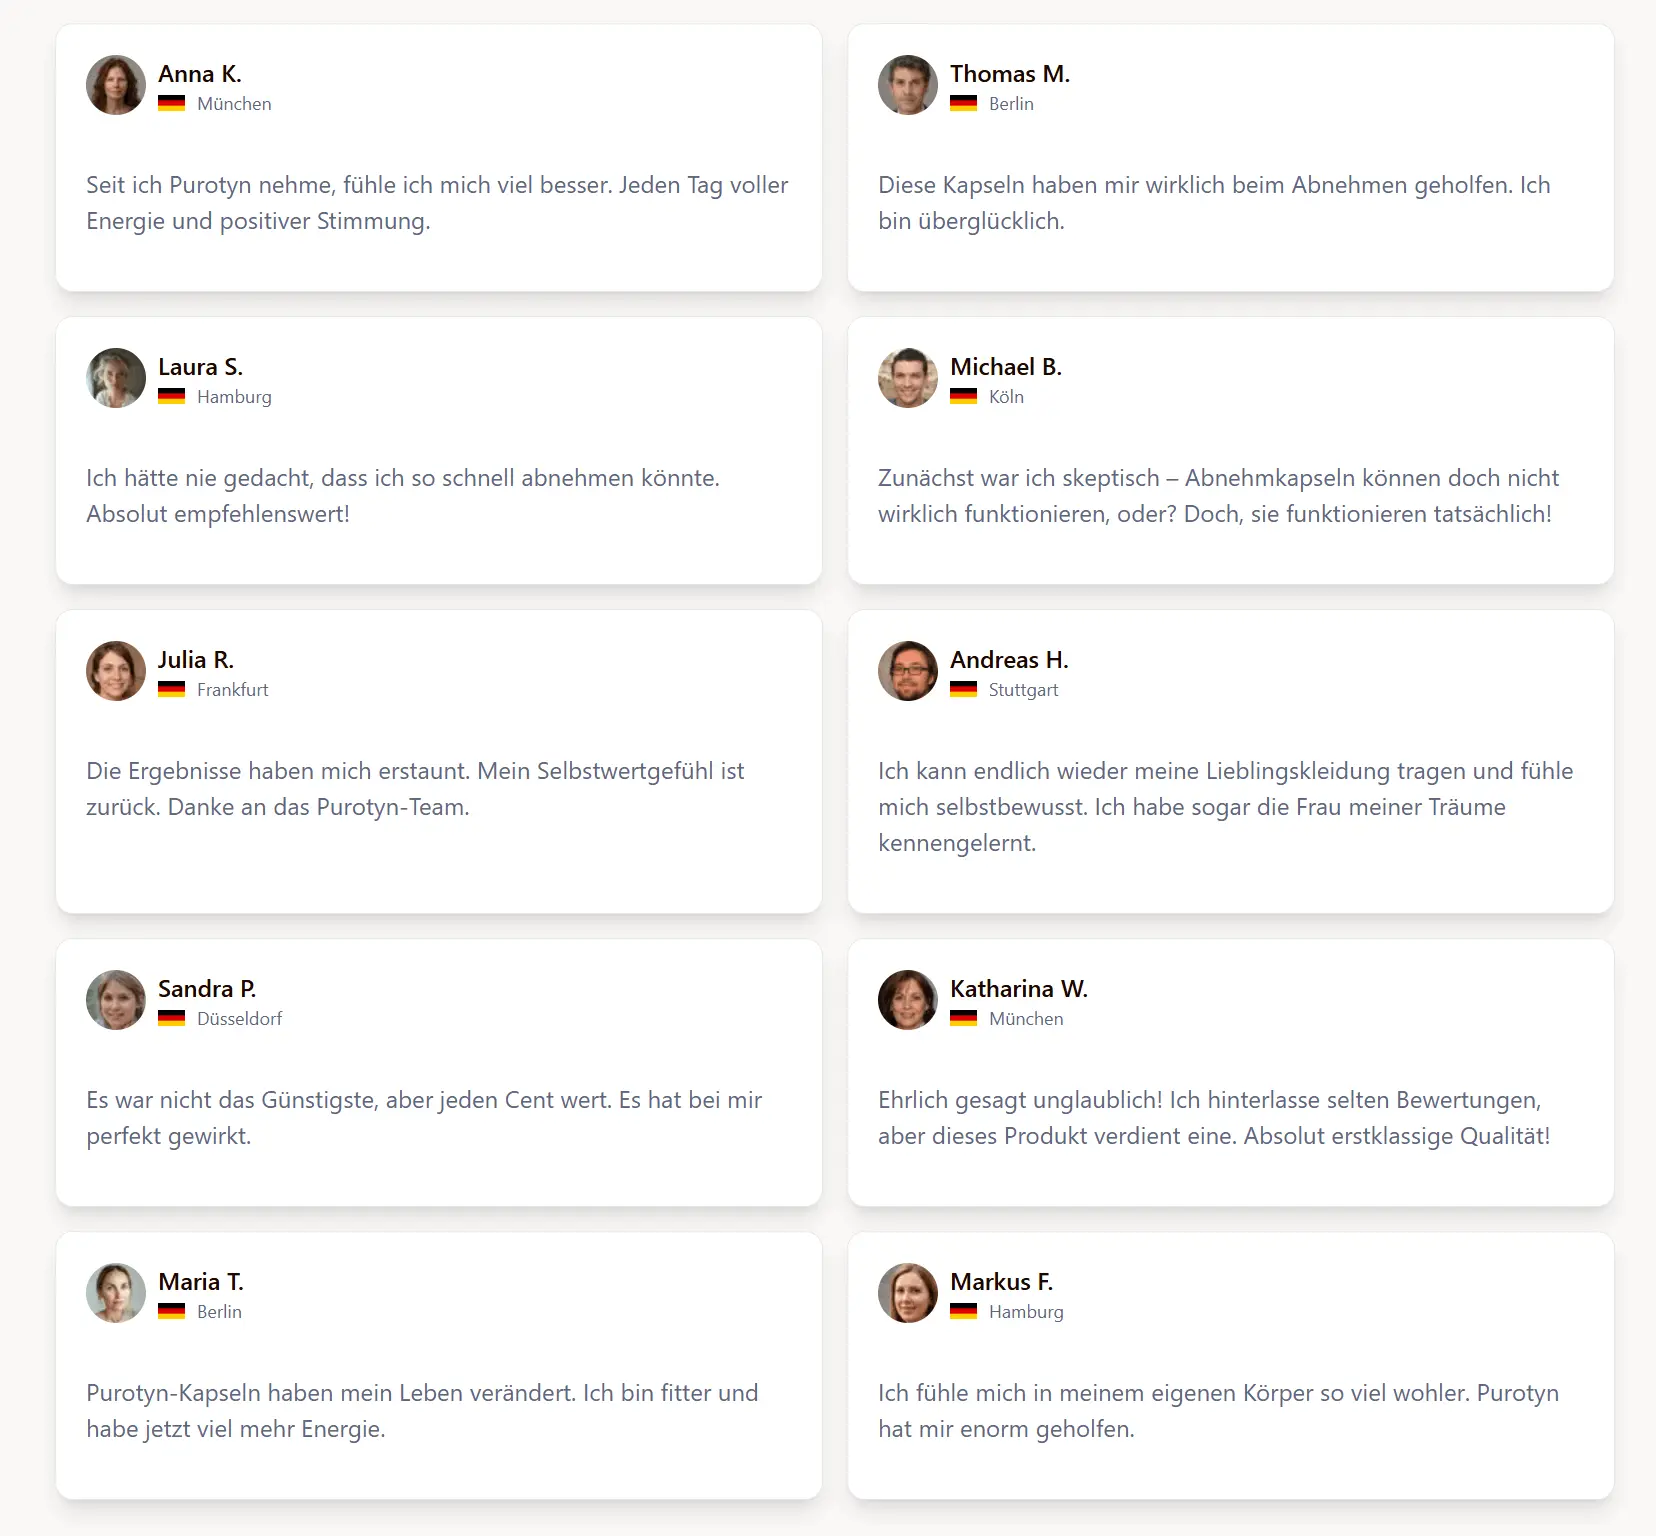Screen dimensions: 1656x1536
Task: Click the flag icon next to Stuttgart
Action: coord(964,689)
